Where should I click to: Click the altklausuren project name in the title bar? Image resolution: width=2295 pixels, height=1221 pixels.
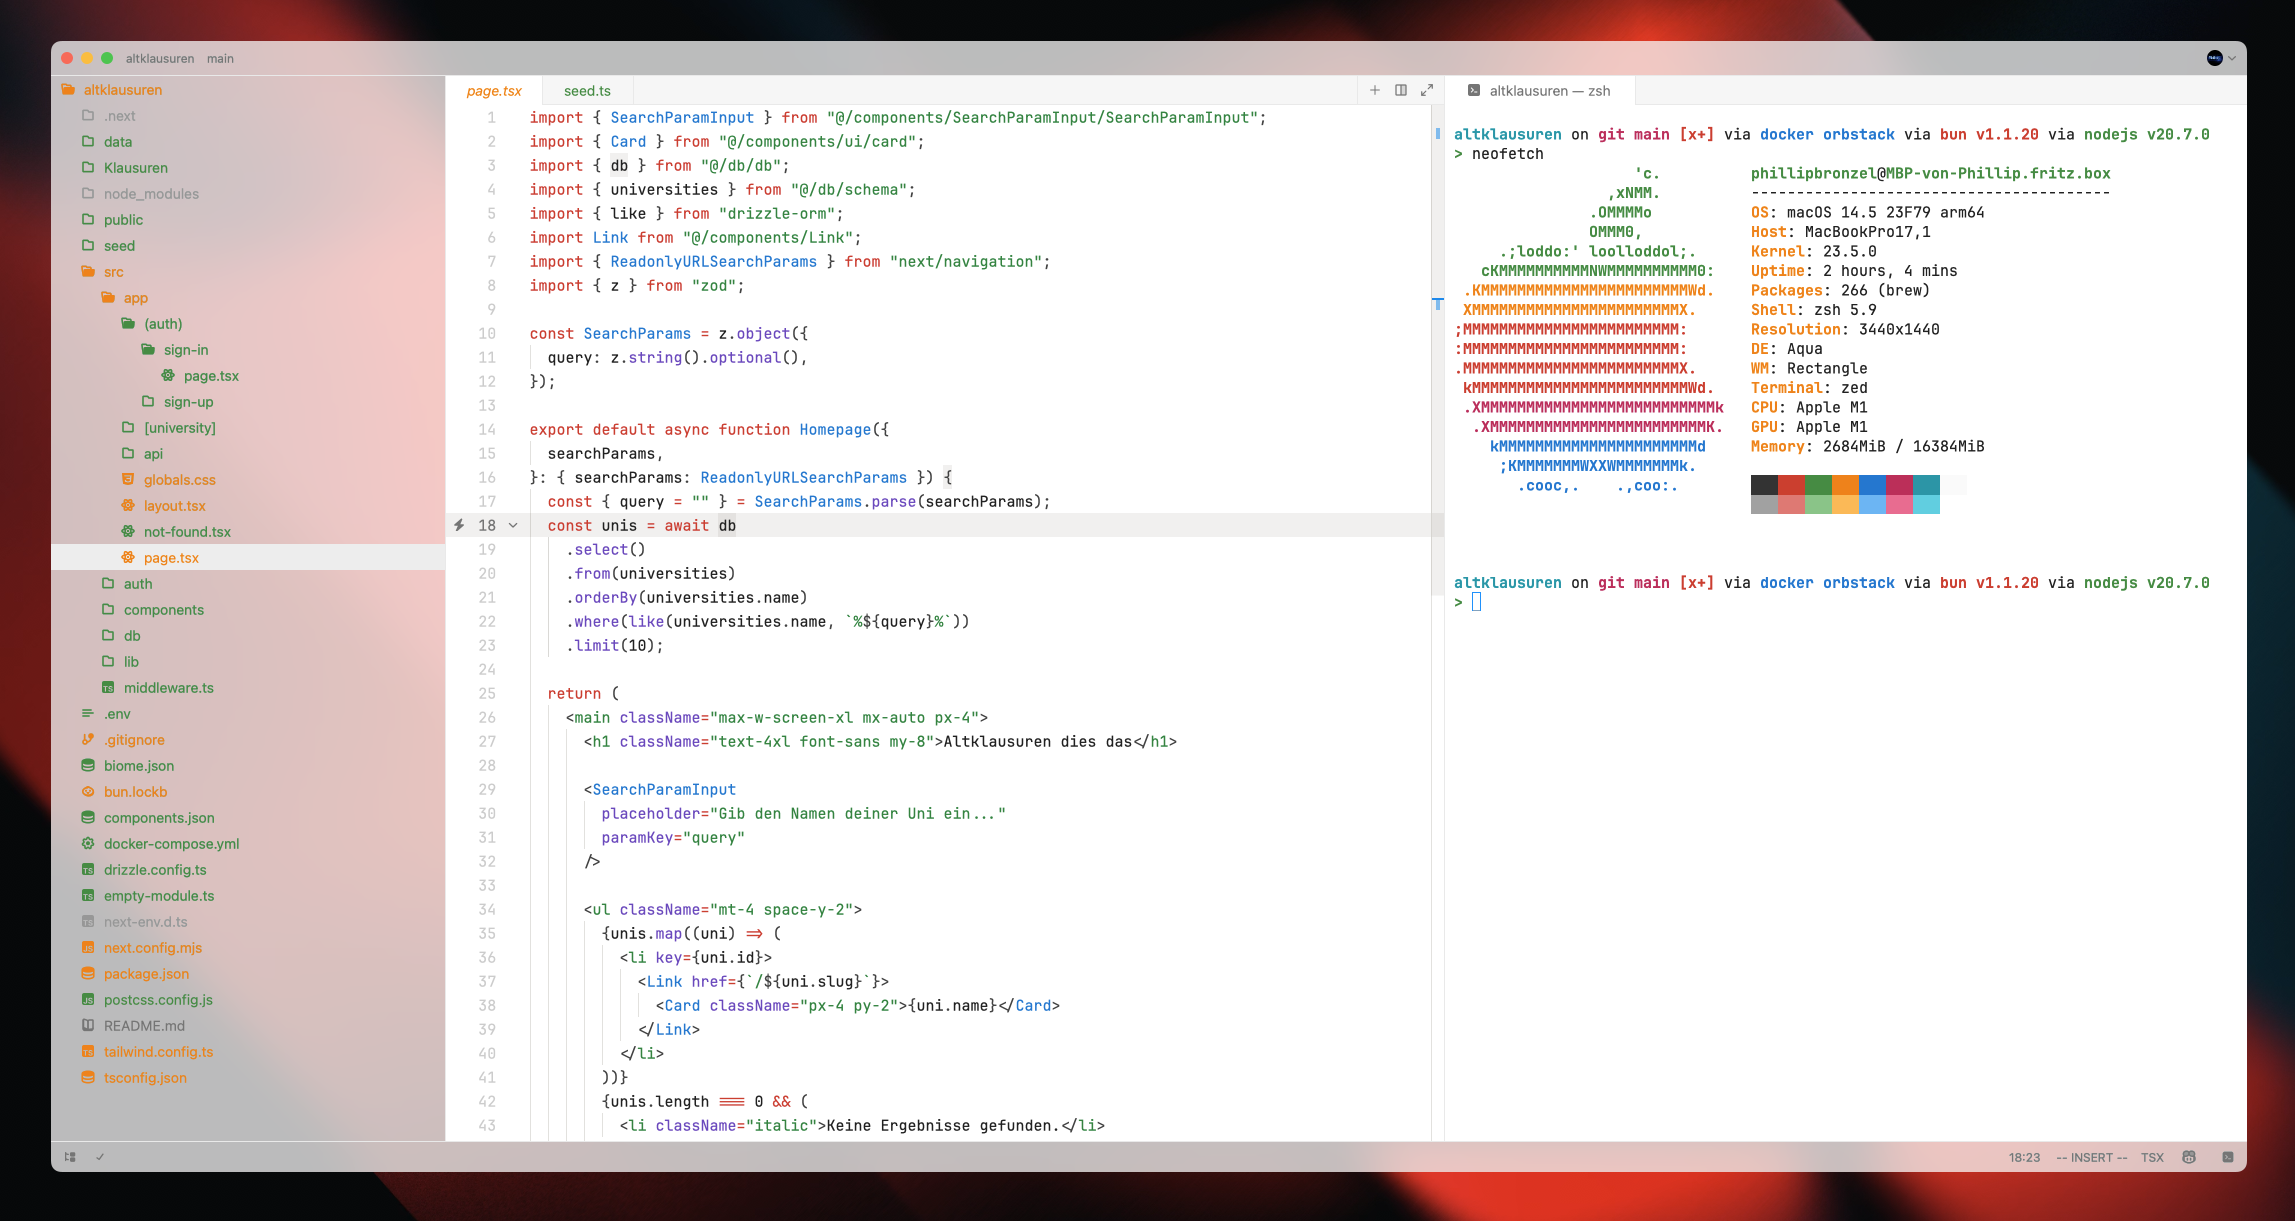pyautogui.click(x=160, y=58)
